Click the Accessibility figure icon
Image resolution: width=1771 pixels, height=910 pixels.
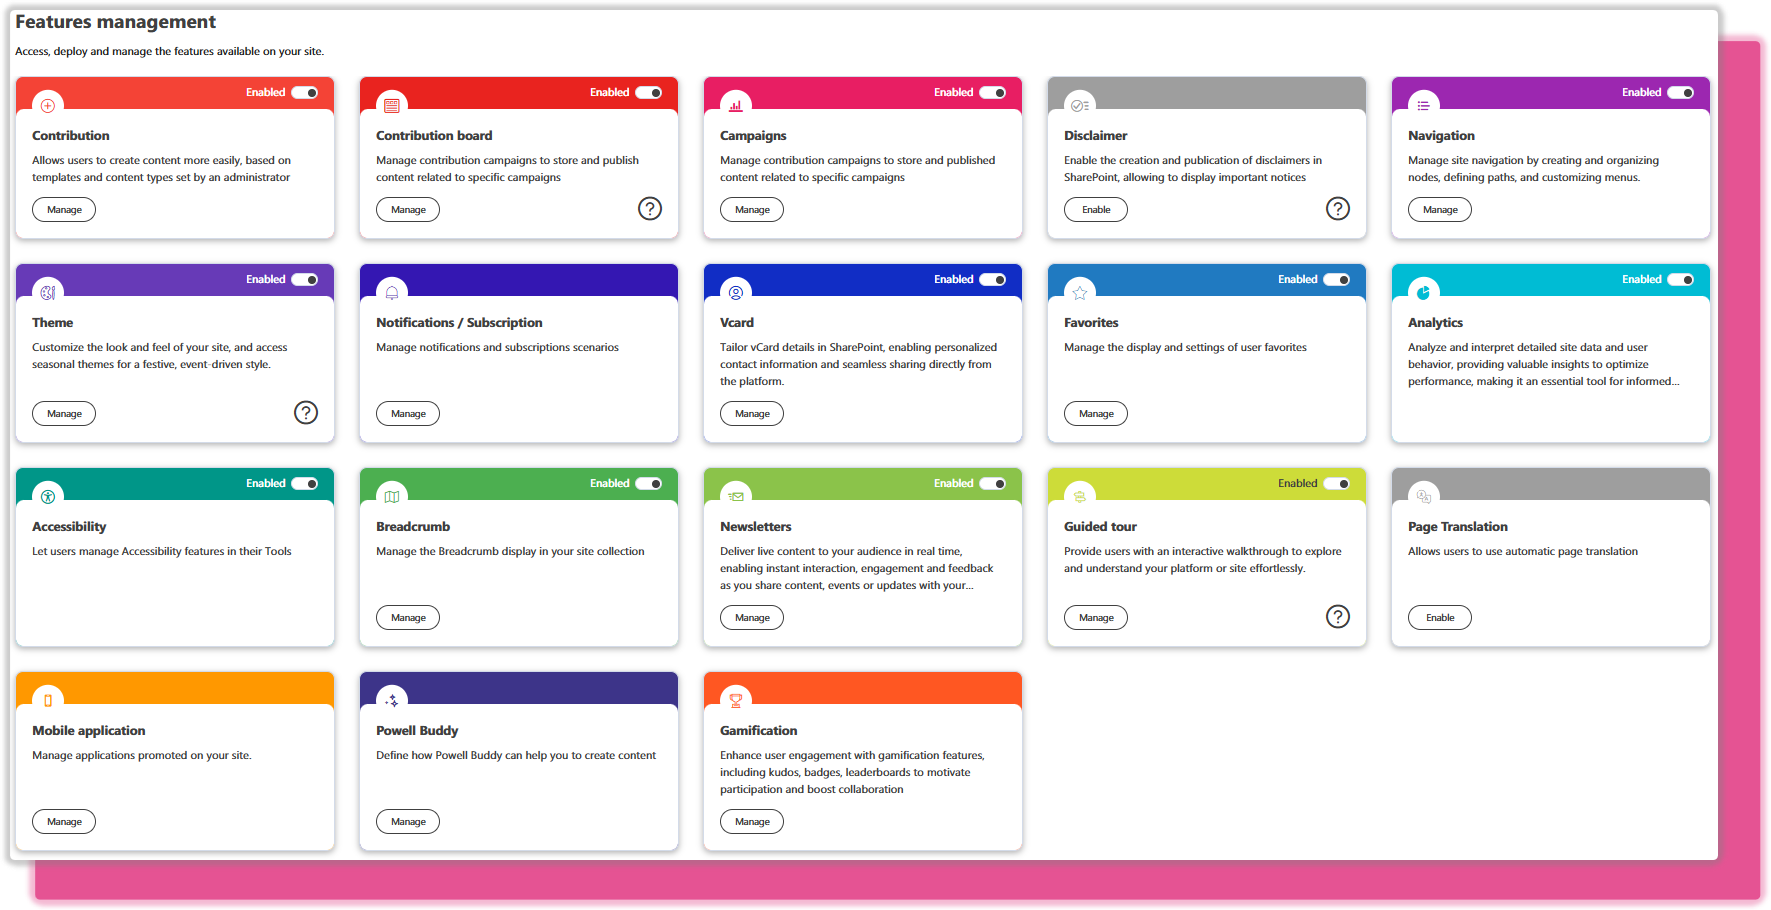coord(48,496)
